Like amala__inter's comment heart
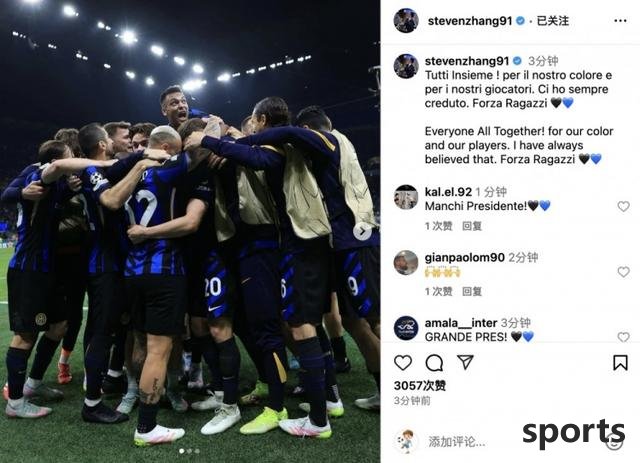The width and height of the screenshot is (640, 463). pyautogui.click(x=623, y=337)
